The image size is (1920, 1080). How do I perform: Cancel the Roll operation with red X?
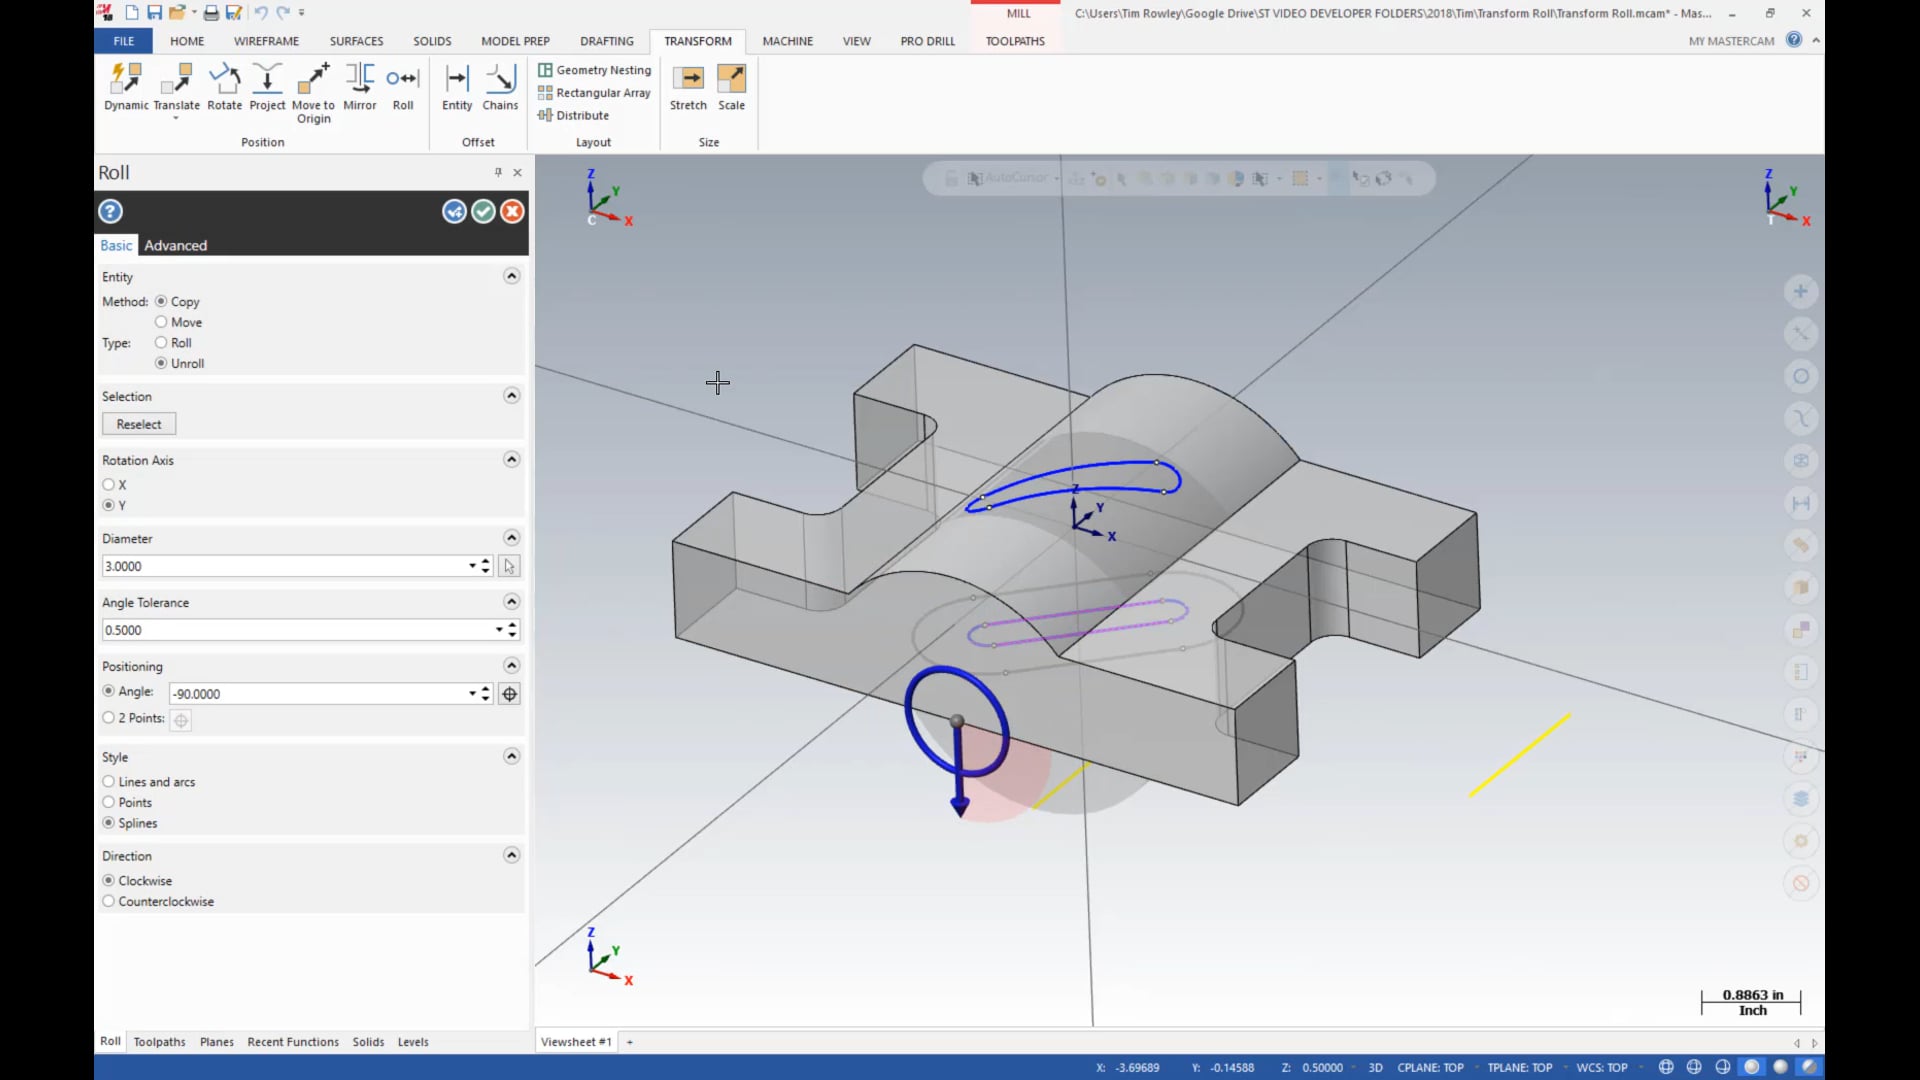(512, 211)
